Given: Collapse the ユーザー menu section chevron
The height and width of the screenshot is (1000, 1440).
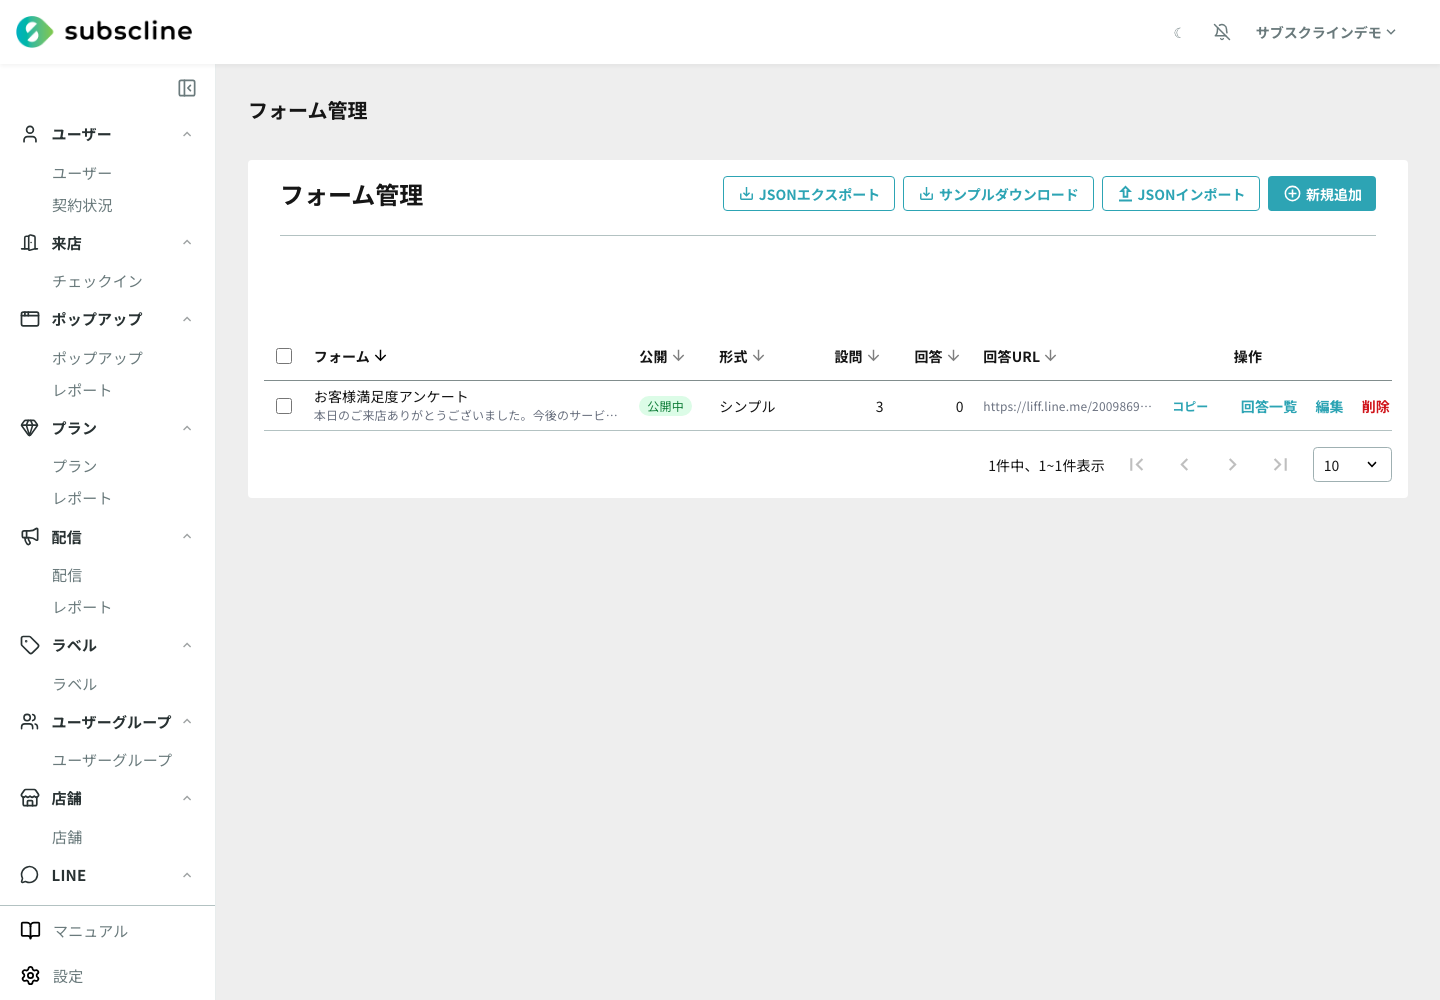Looking at the screenshot, I should [187, 134].
